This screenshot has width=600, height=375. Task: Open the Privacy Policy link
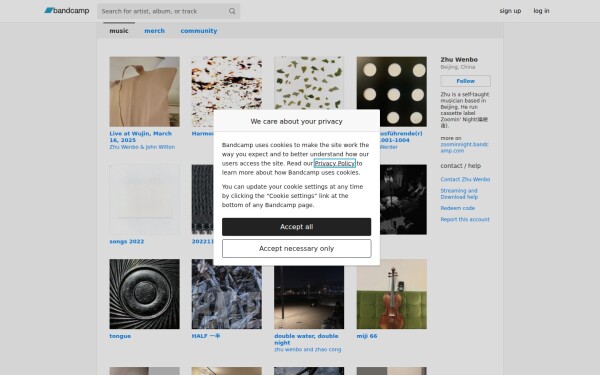click(x=334, y=163)
